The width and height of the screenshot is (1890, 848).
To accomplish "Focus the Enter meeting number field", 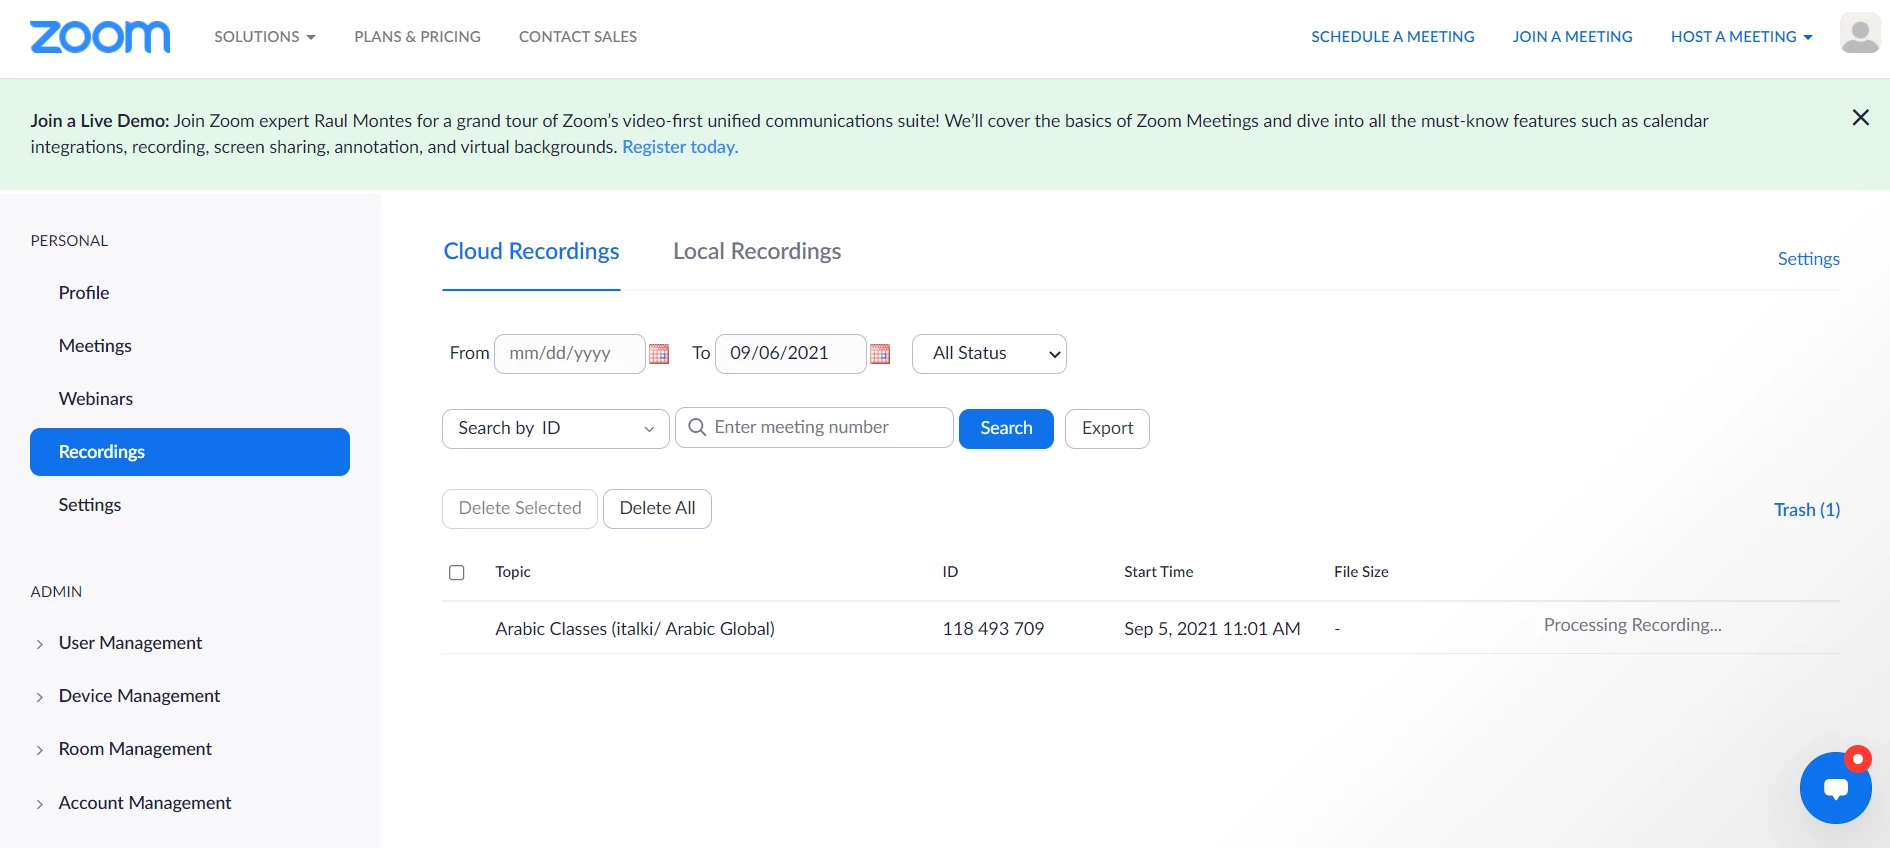I will point(814,428).
